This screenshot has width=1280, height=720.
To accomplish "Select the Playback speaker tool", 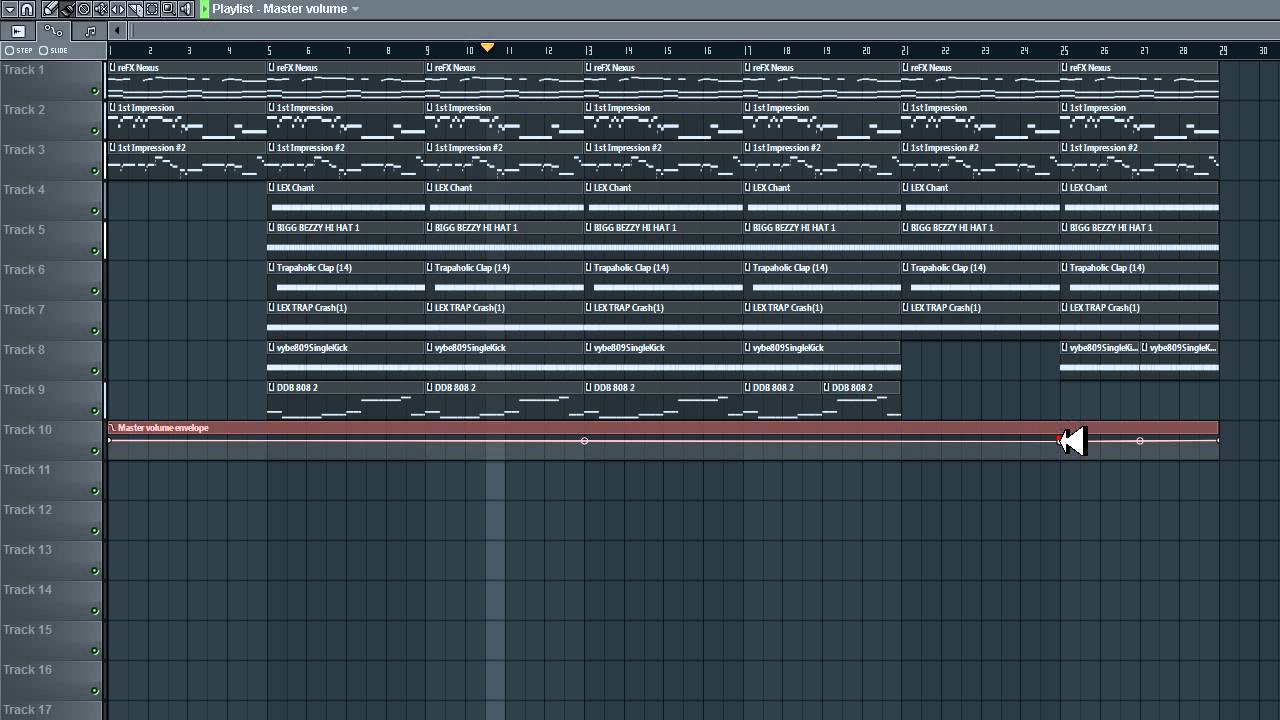I will tap(186, 9).
